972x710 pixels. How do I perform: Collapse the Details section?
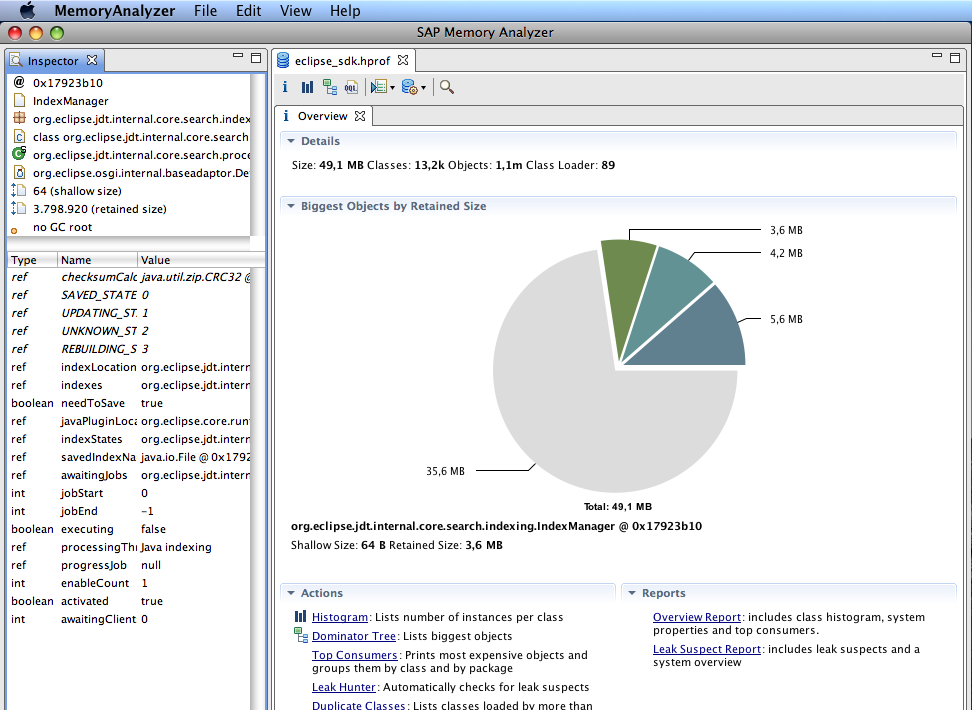click(291, 141)
